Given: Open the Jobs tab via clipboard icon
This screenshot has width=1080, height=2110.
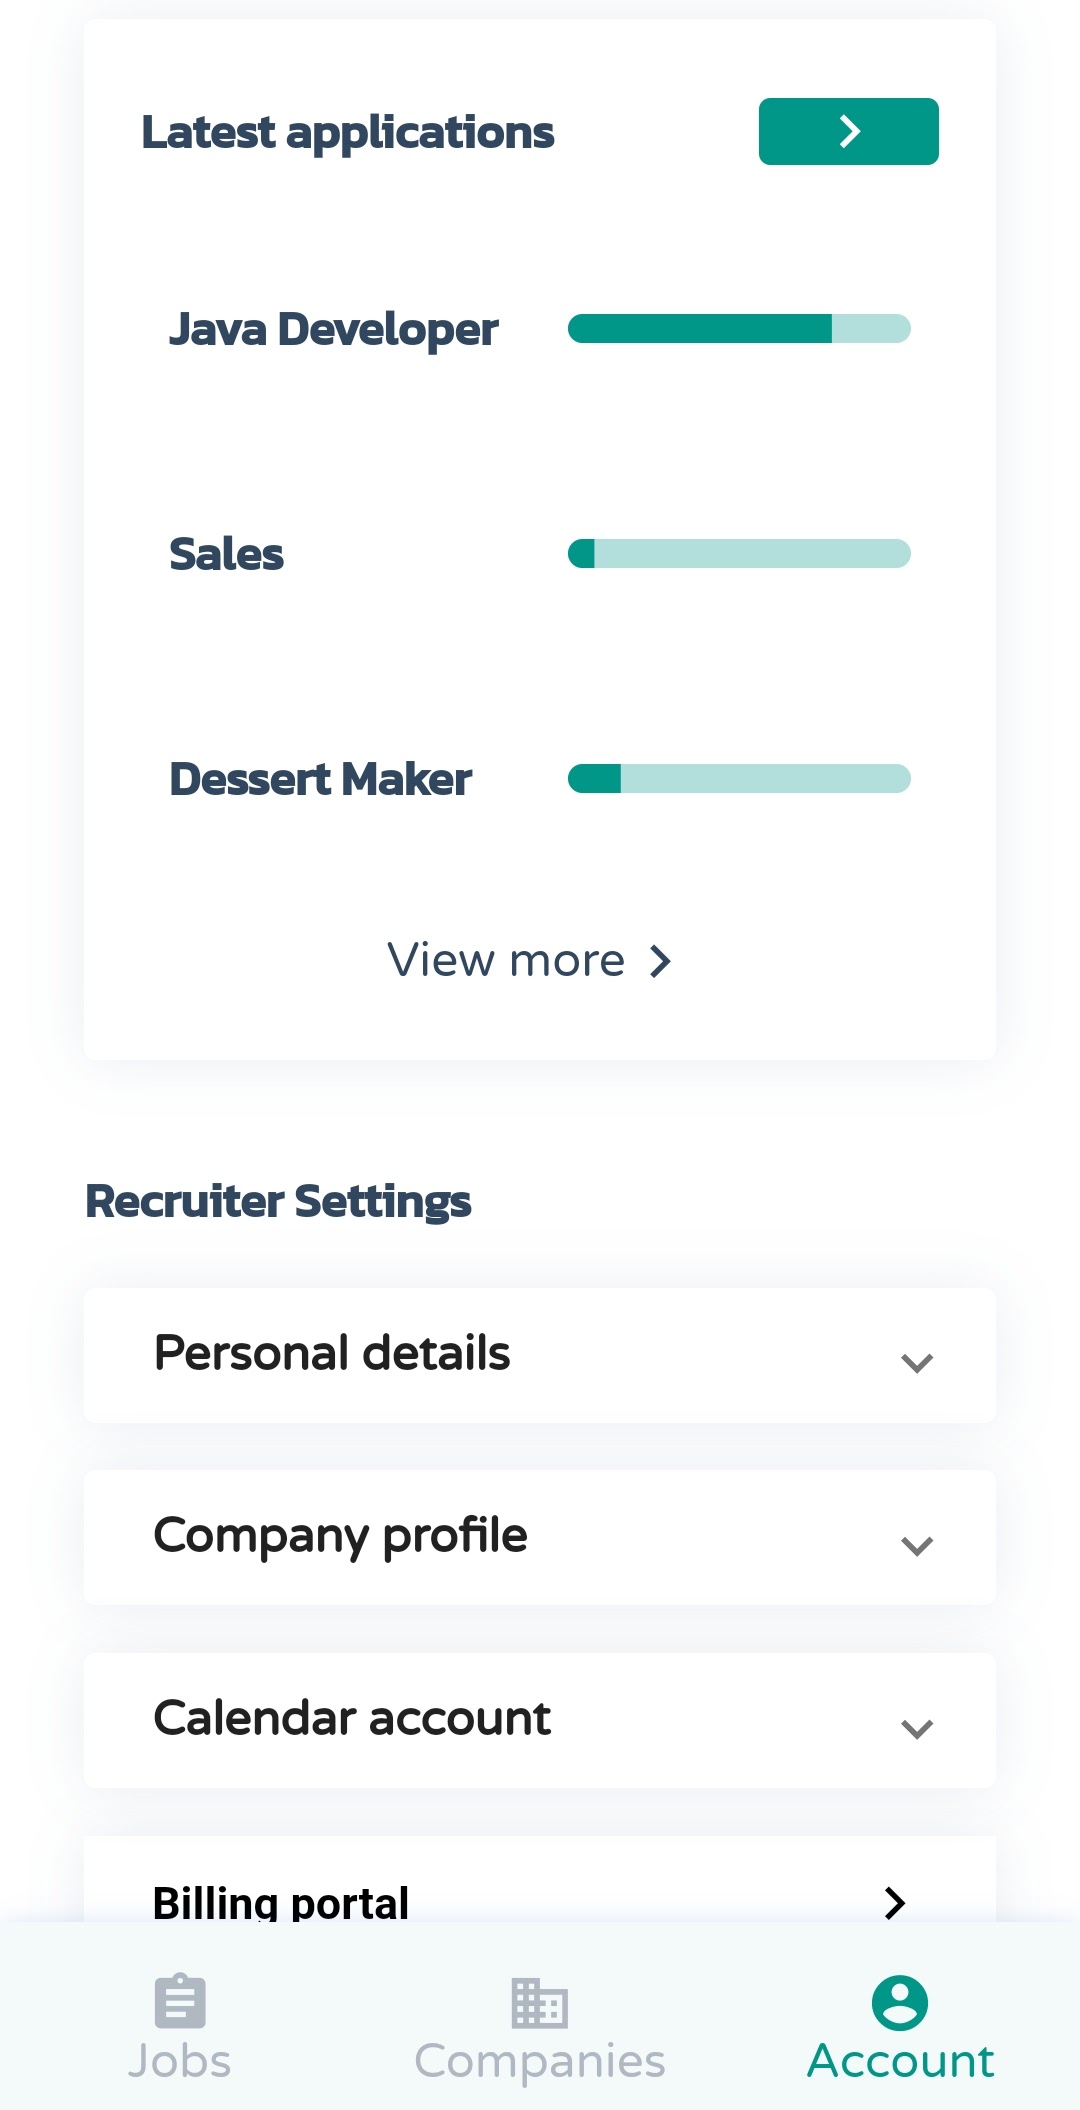Looking at the screenshot, I should [x=178, y=2003].
